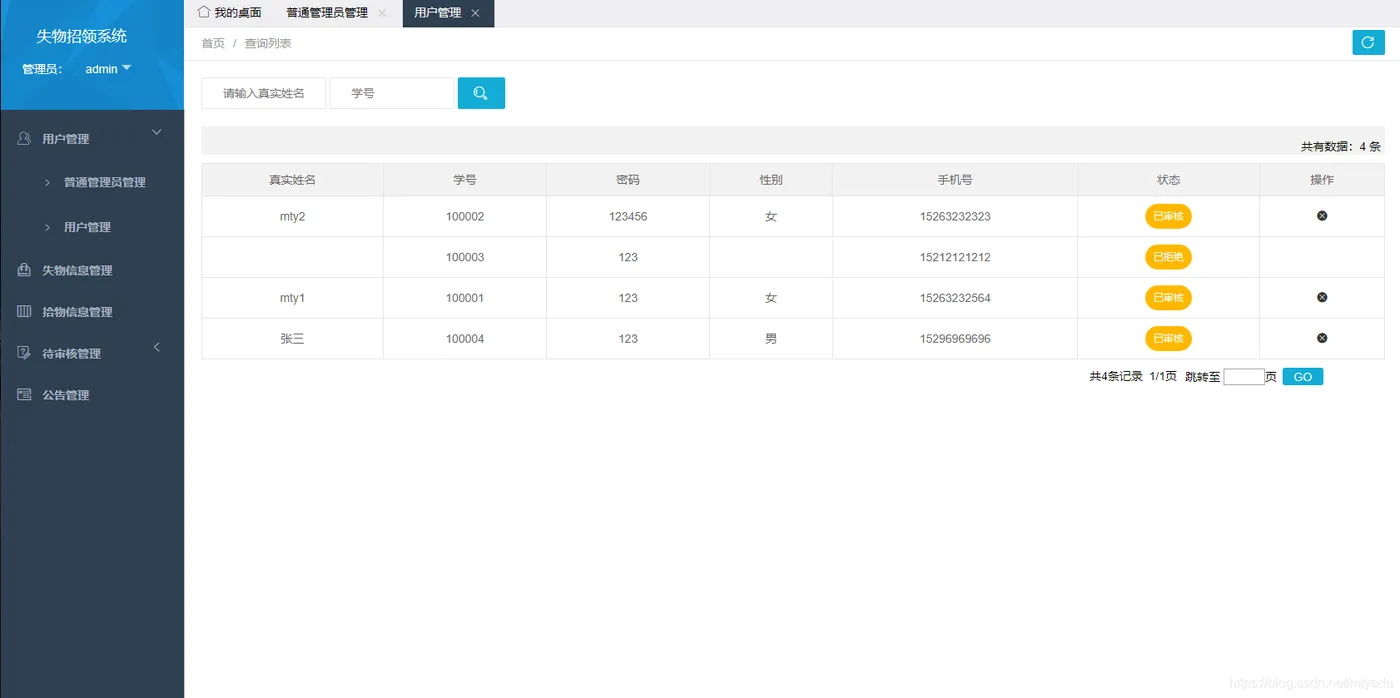1400x698 pixels.
Task: Click phone number 15263232564
Action: [x=955, y=298]
